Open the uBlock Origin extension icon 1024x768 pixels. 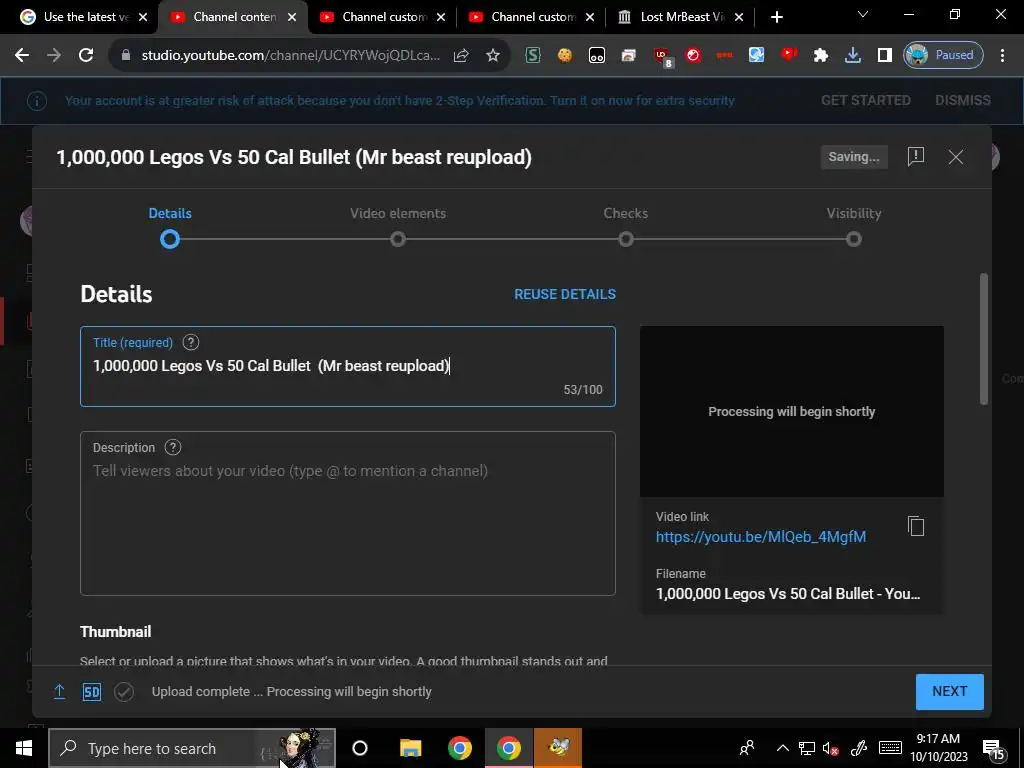tap(662, 57)
